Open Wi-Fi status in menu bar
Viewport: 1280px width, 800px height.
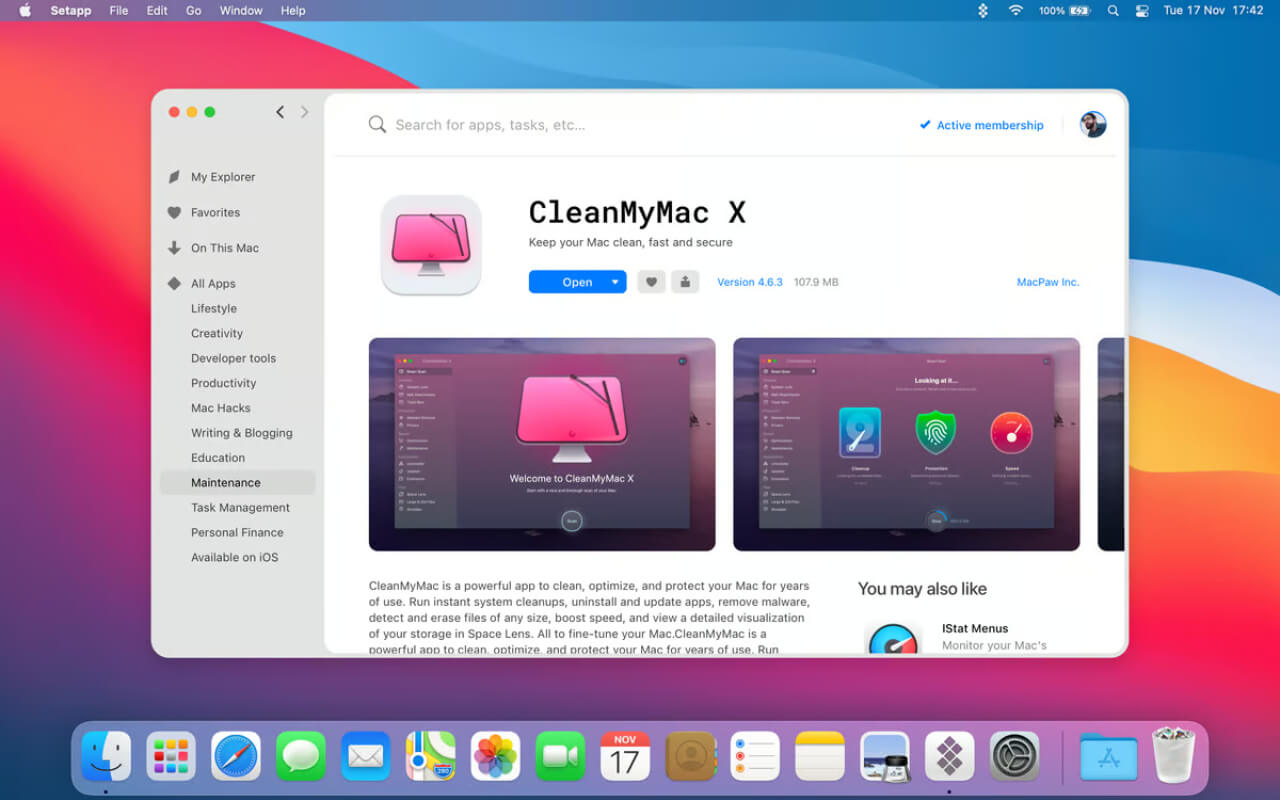pos(1016,11)
